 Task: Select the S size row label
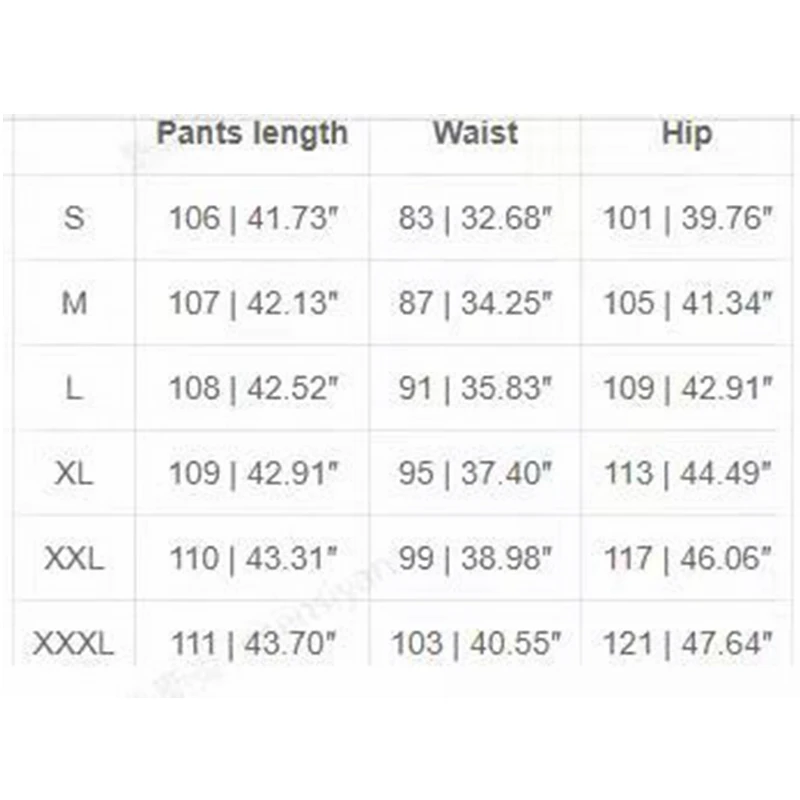74,218
